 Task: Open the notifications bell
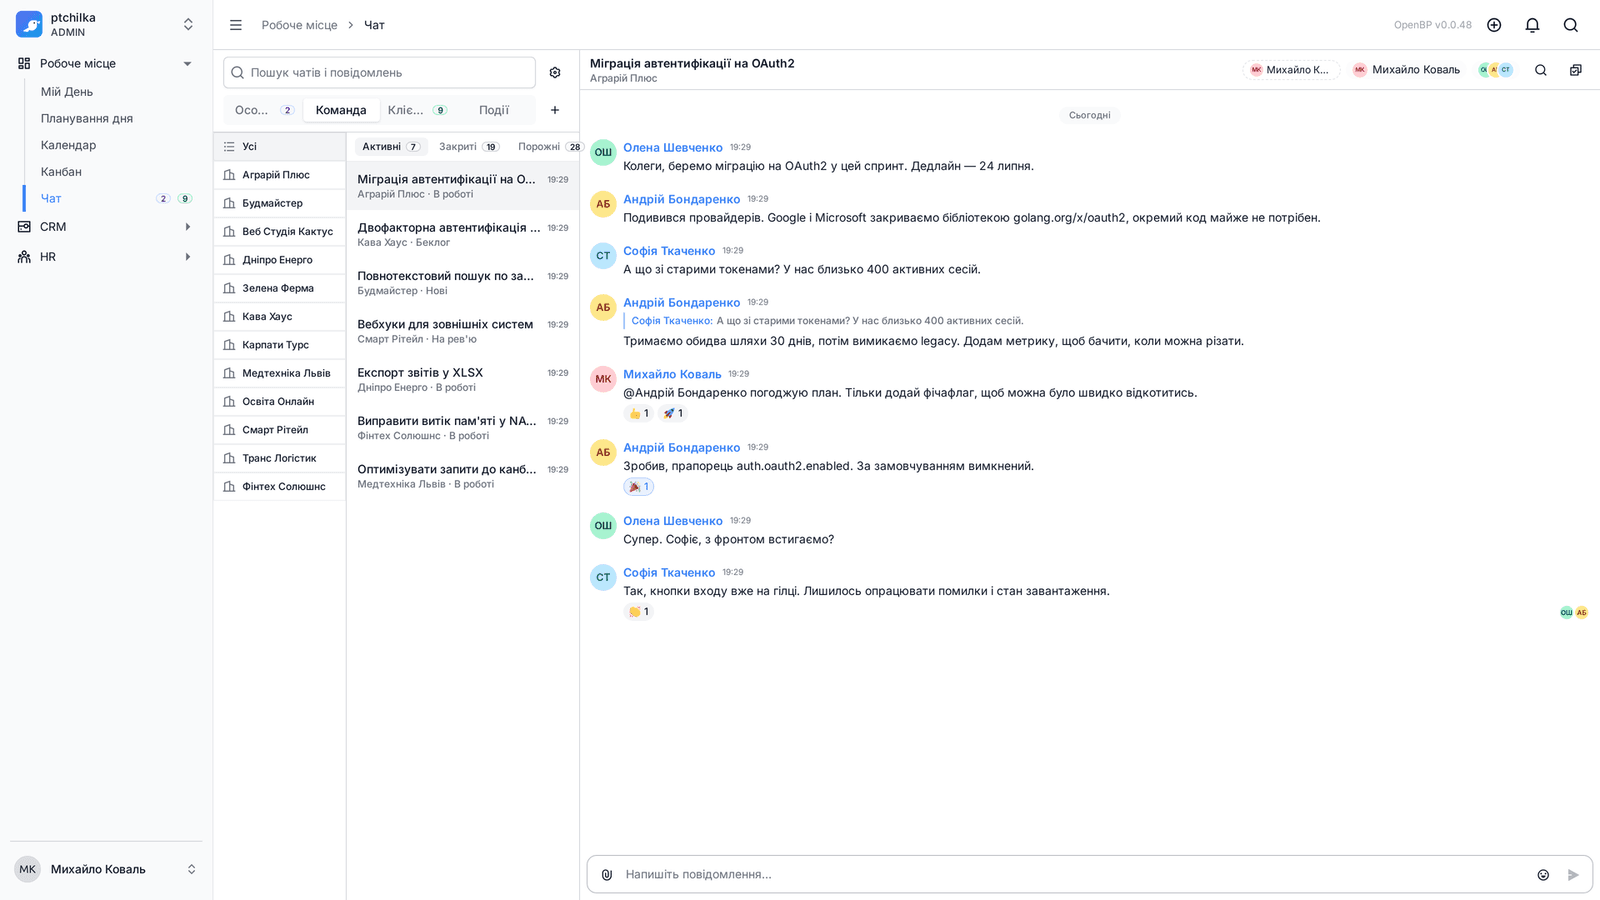[x=1532, y=25]
